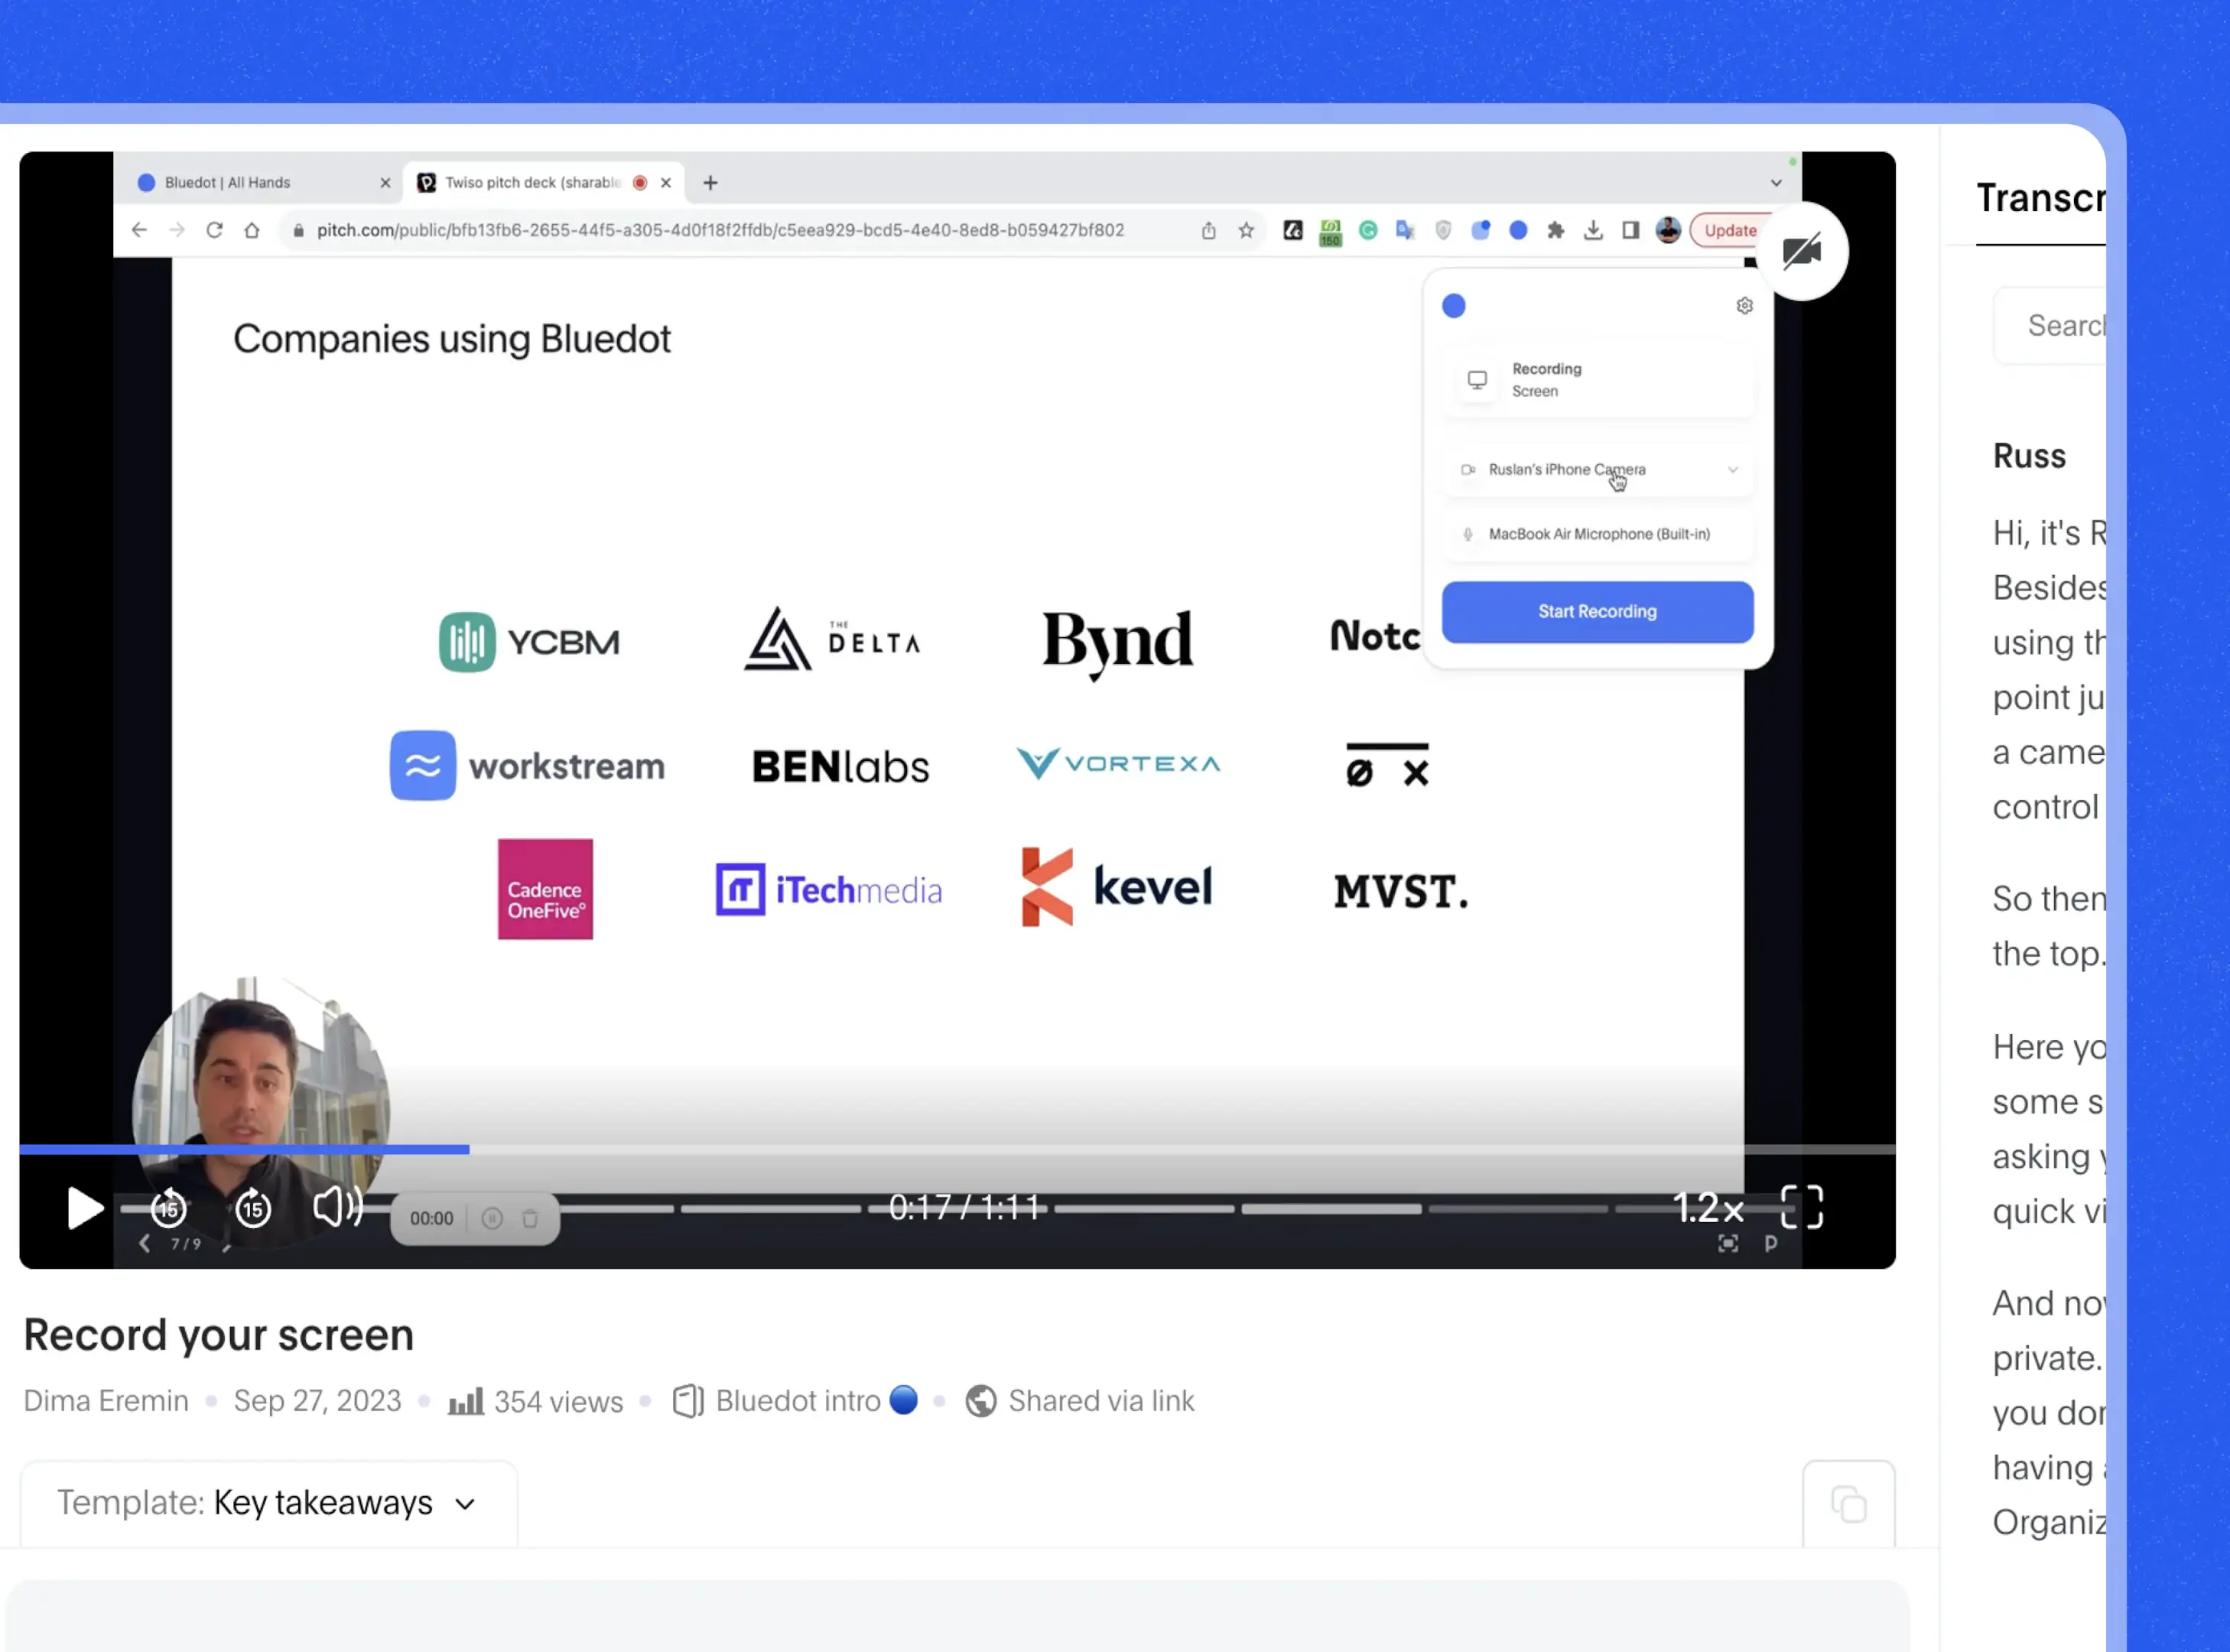Click the blue Bluedot logo in popup
Viewport: 2230px width, 1652px height.
[x=1454, y=306]
